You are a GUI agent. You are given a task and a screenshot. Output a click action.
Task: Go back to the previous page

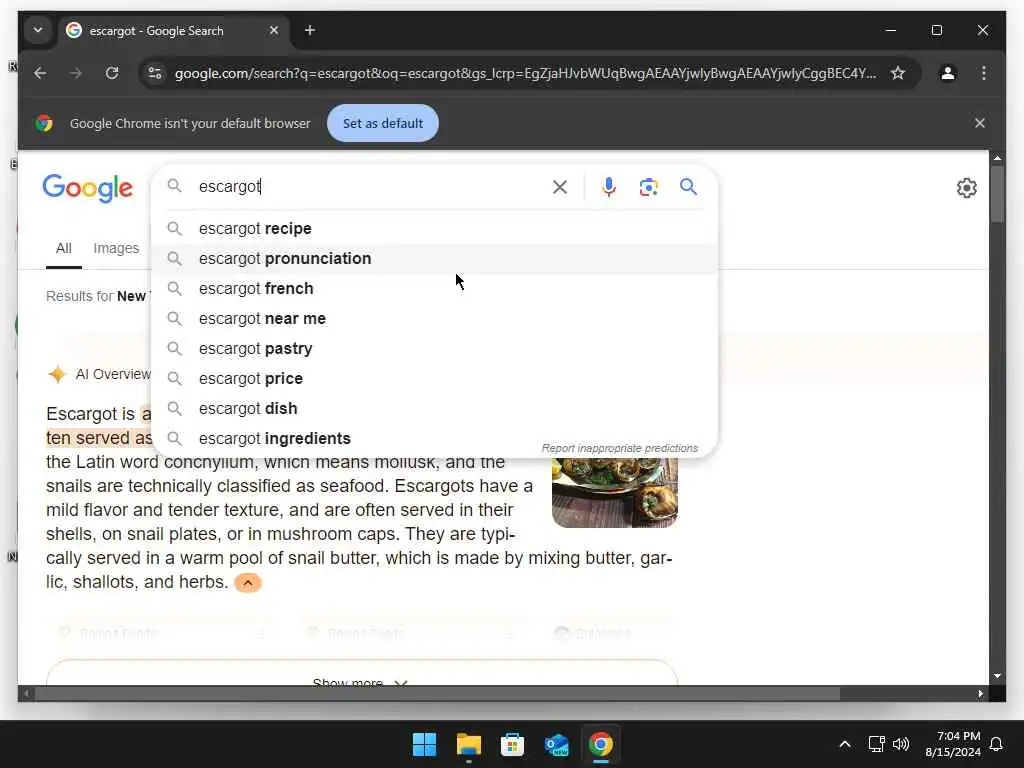[40, 73]
